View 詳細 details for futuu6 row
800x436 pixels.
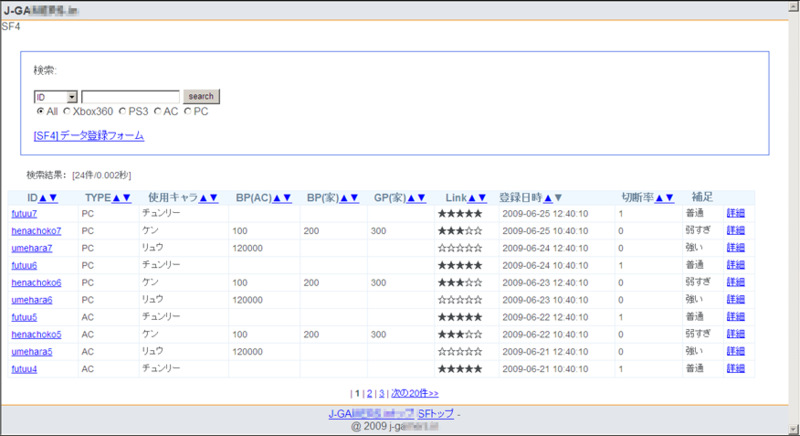[x=736, y=265]
